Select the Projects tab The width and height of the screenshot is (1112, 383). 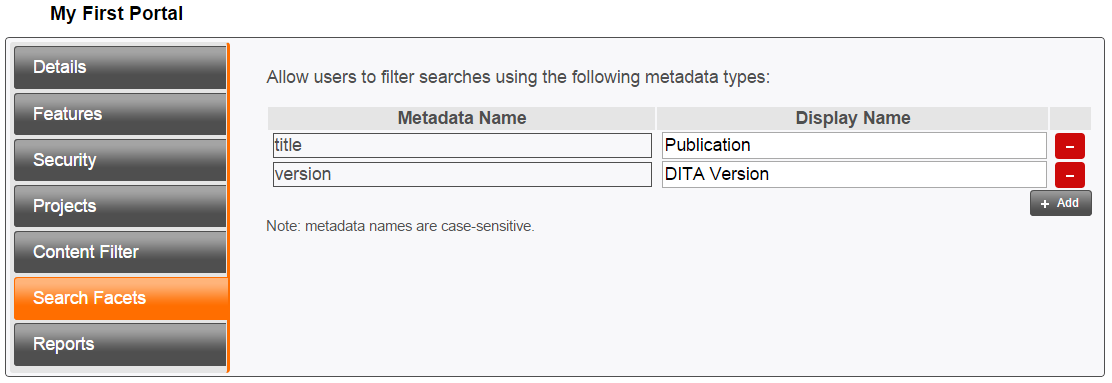(x=120, y=206)
